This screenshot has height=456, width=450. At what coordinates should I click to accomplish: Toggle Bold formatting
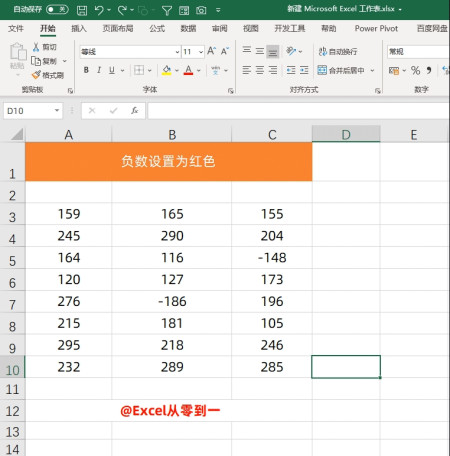pyautogui.click(x=86, y=70)
